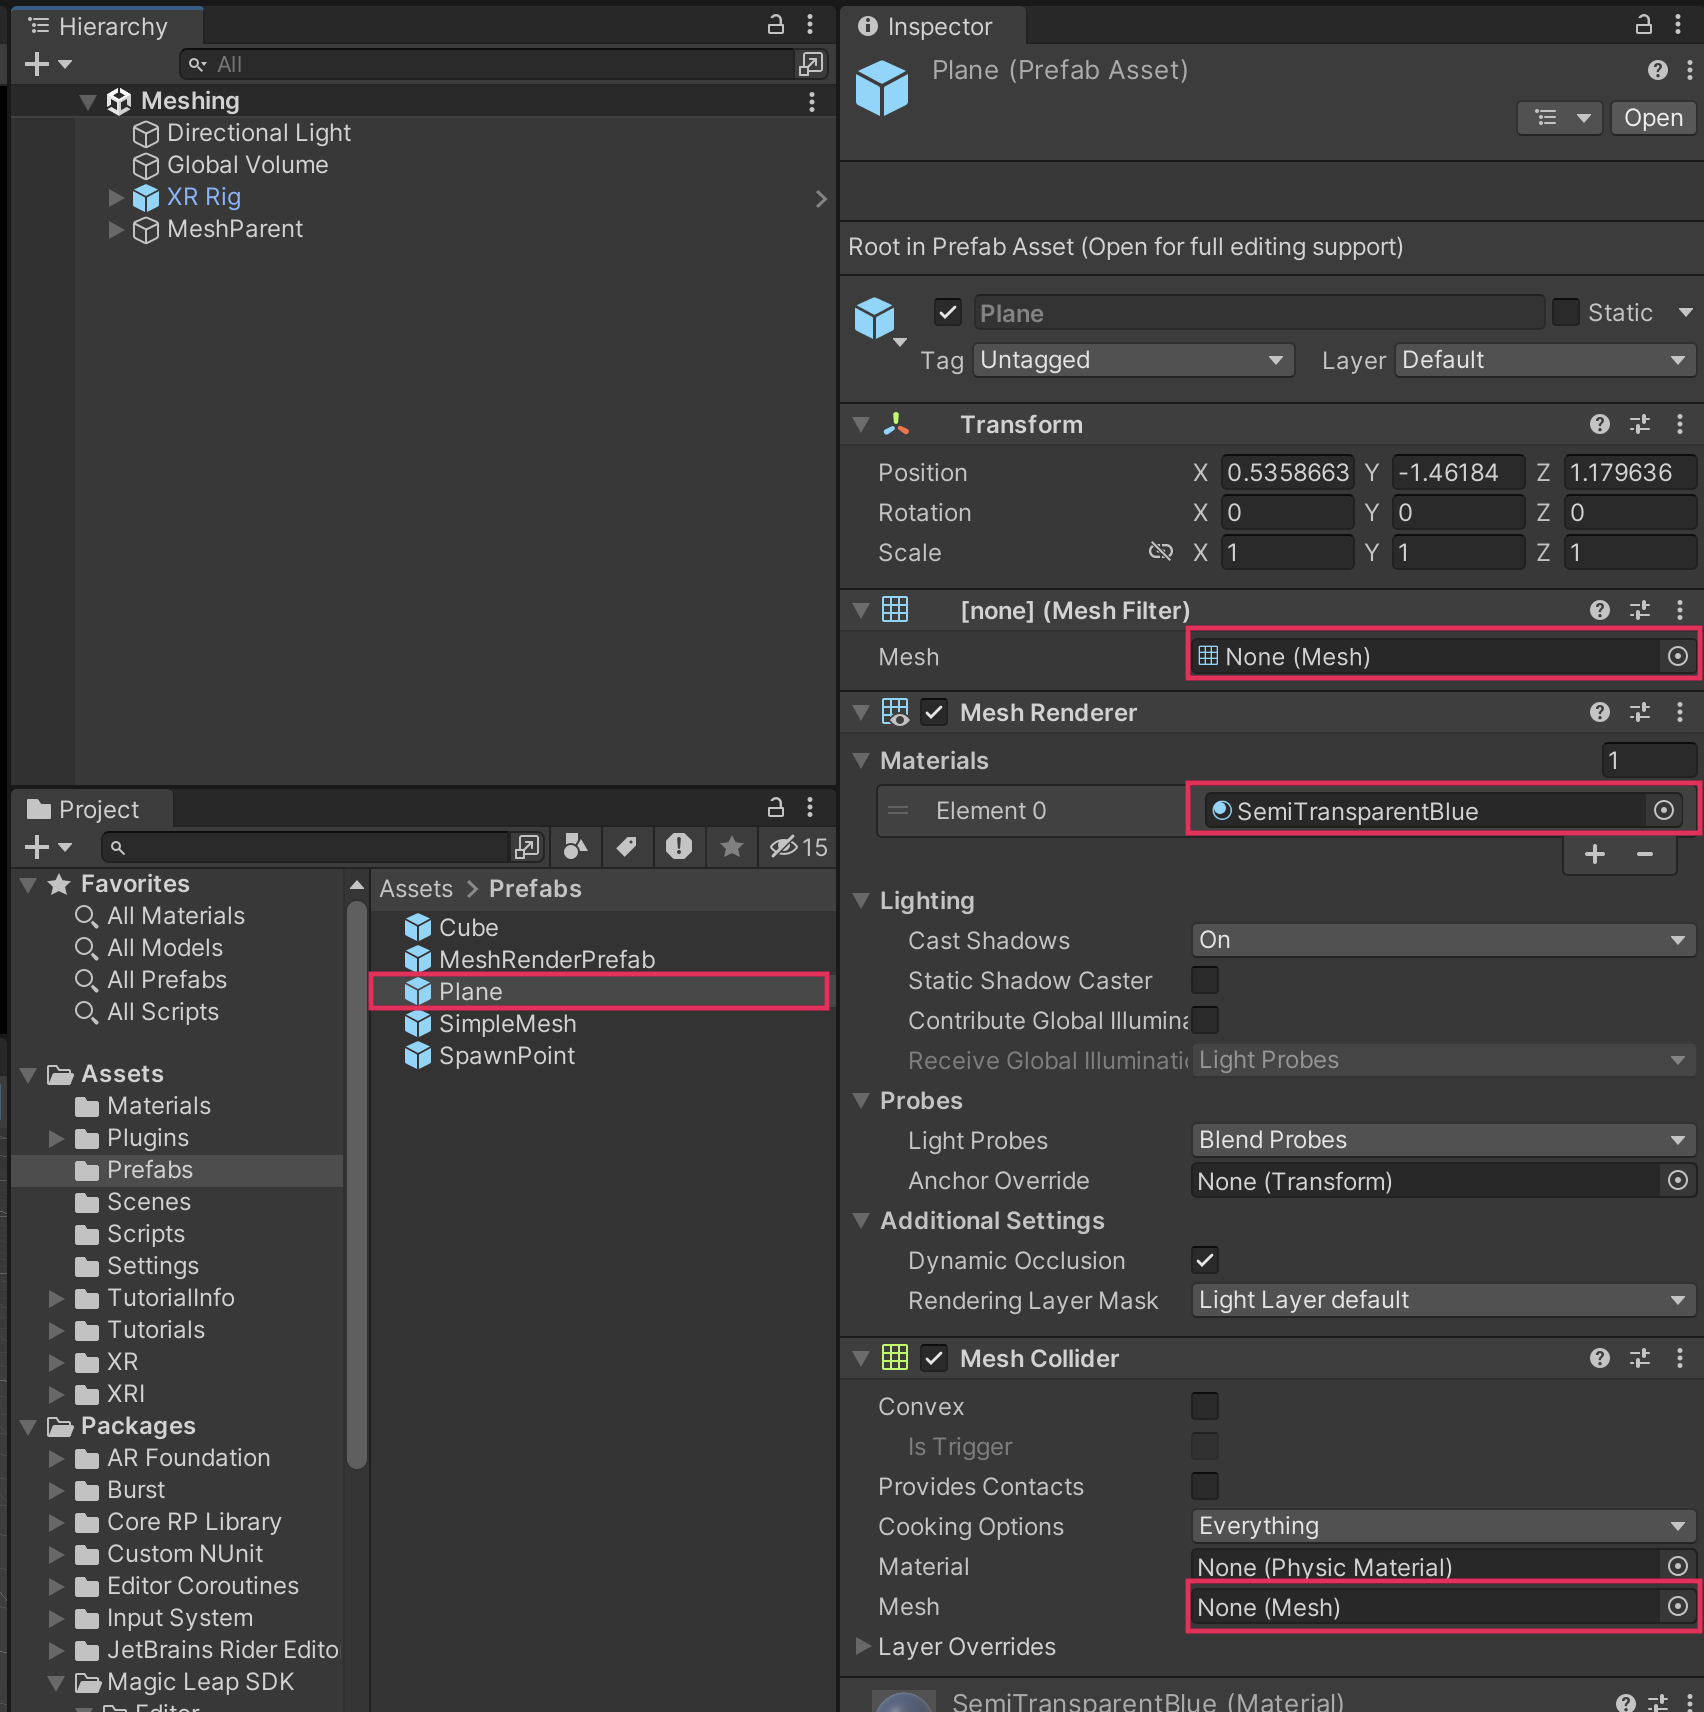
Task: Click the Hierarchy panel lock icon
Action: [x=775, y=25]
